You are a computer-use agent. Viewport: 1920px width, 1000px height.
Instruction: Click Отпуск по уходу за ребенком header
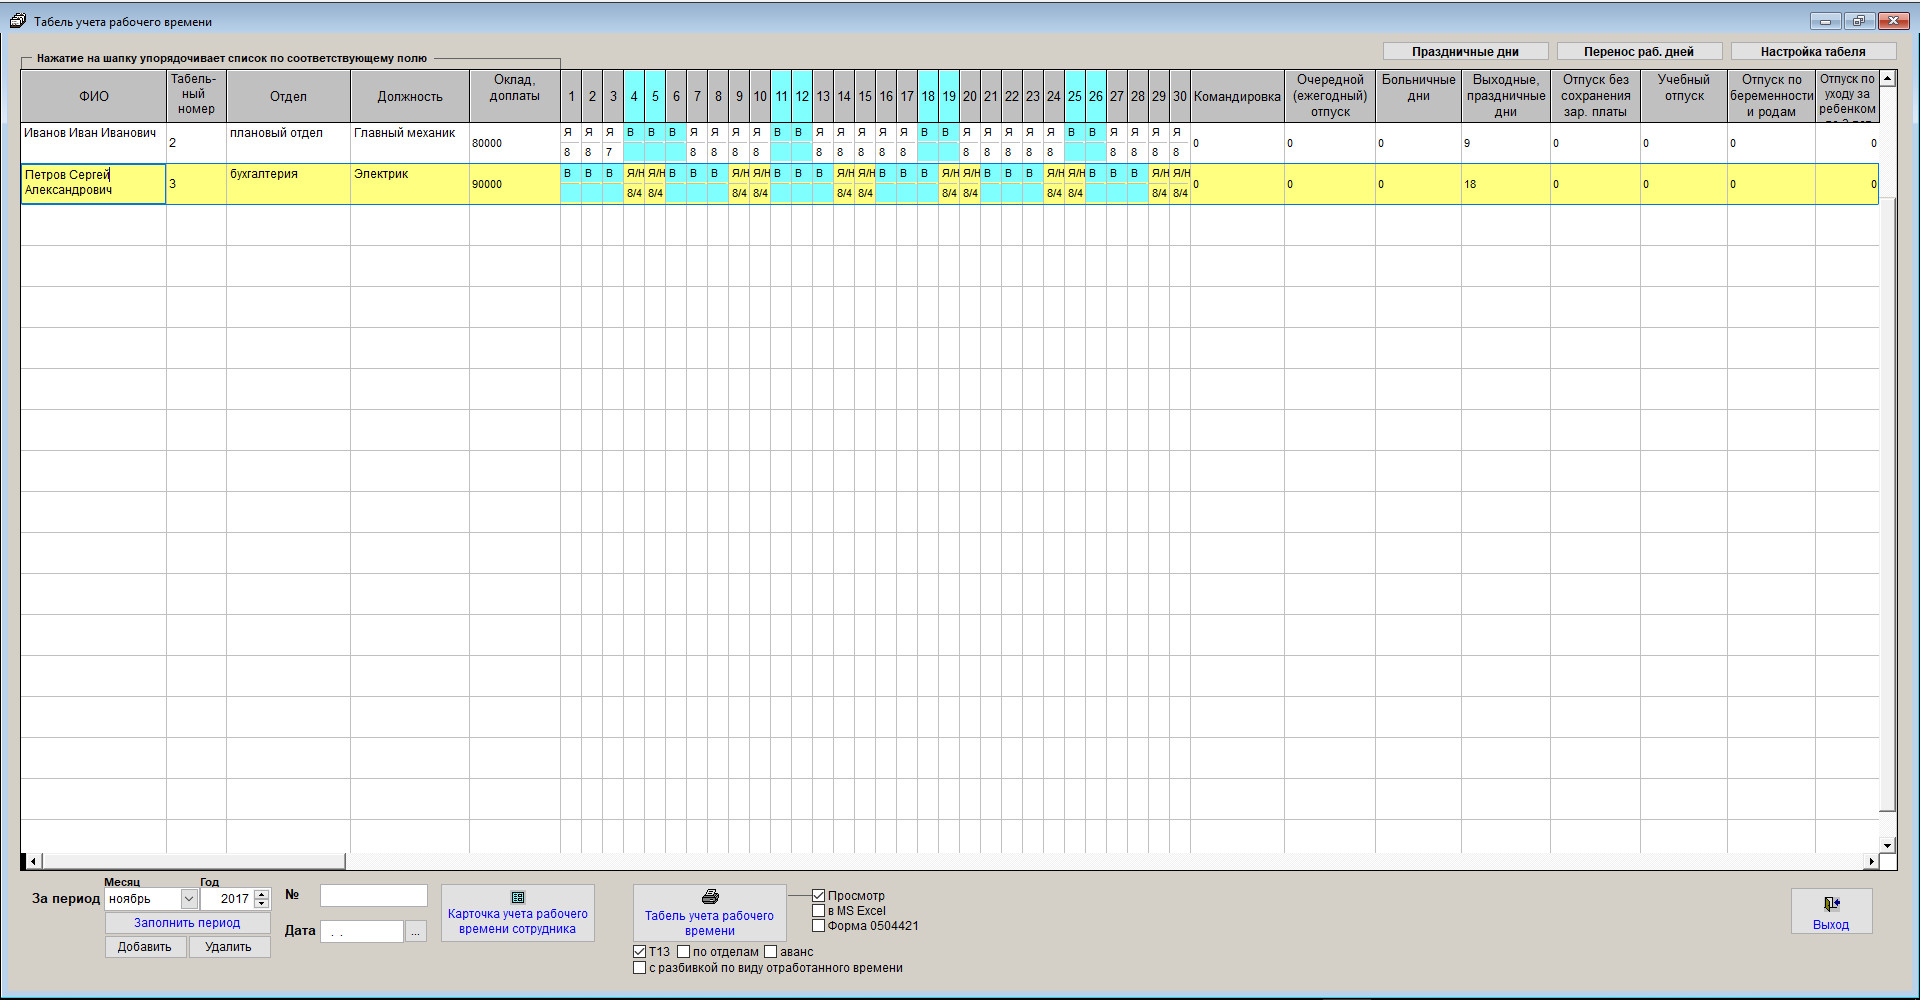click(x=1847, y=96)
